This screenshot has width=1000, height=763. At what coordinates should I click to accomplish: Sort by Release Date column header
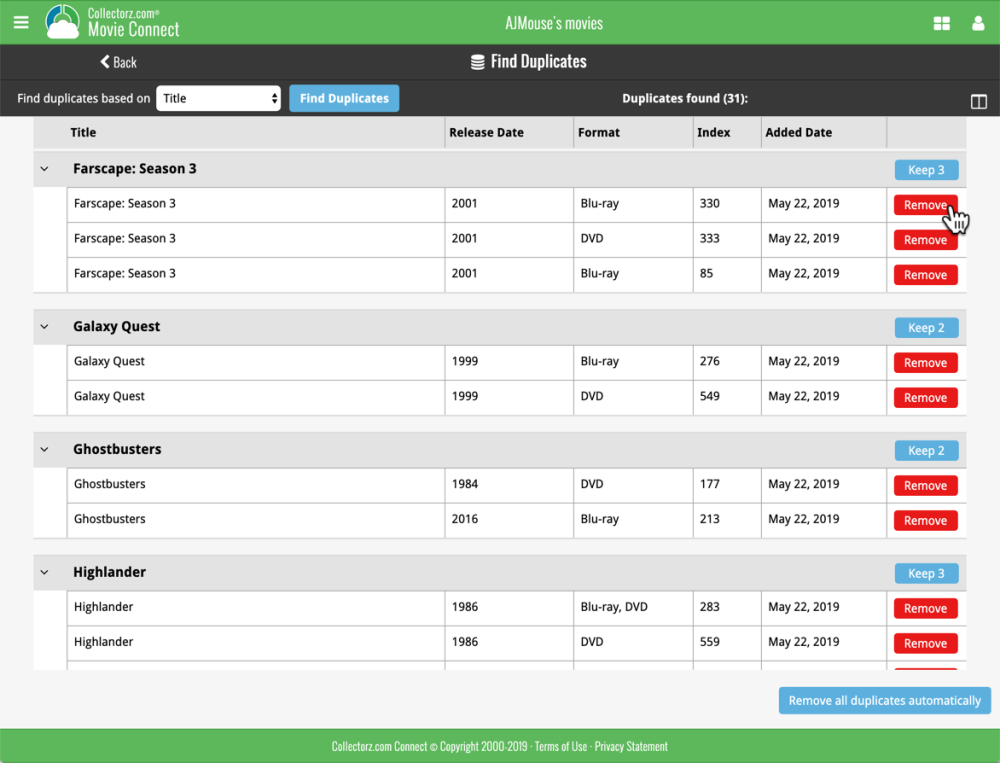click(487, 133)
